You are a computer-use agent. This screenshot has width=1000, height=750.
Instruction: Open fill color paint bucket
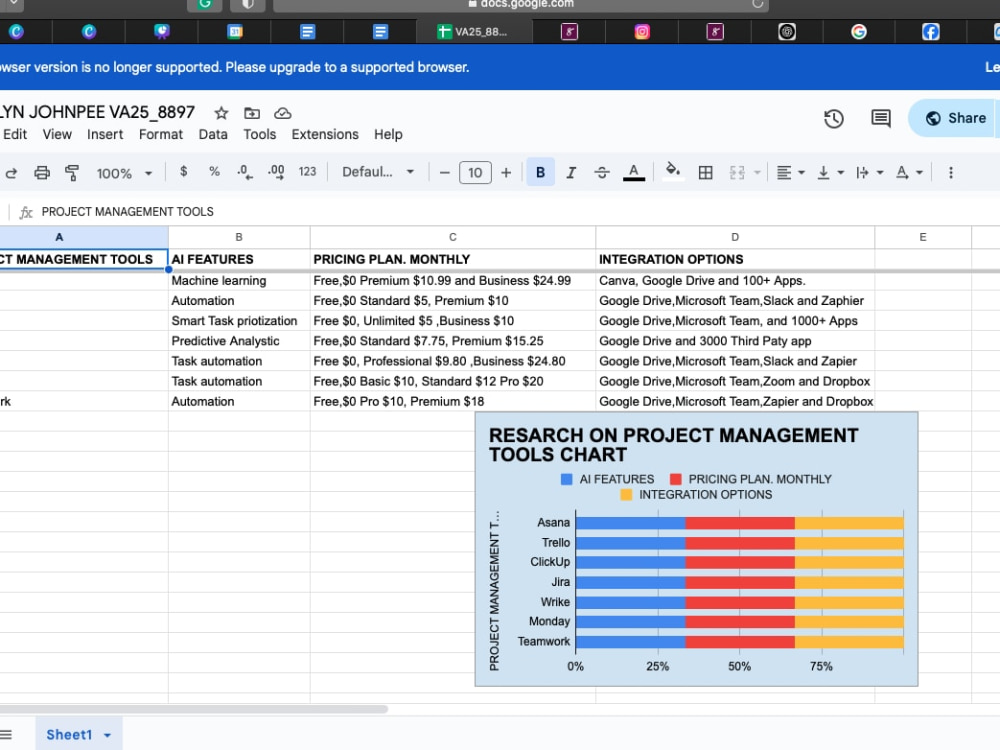pos(672,172)
